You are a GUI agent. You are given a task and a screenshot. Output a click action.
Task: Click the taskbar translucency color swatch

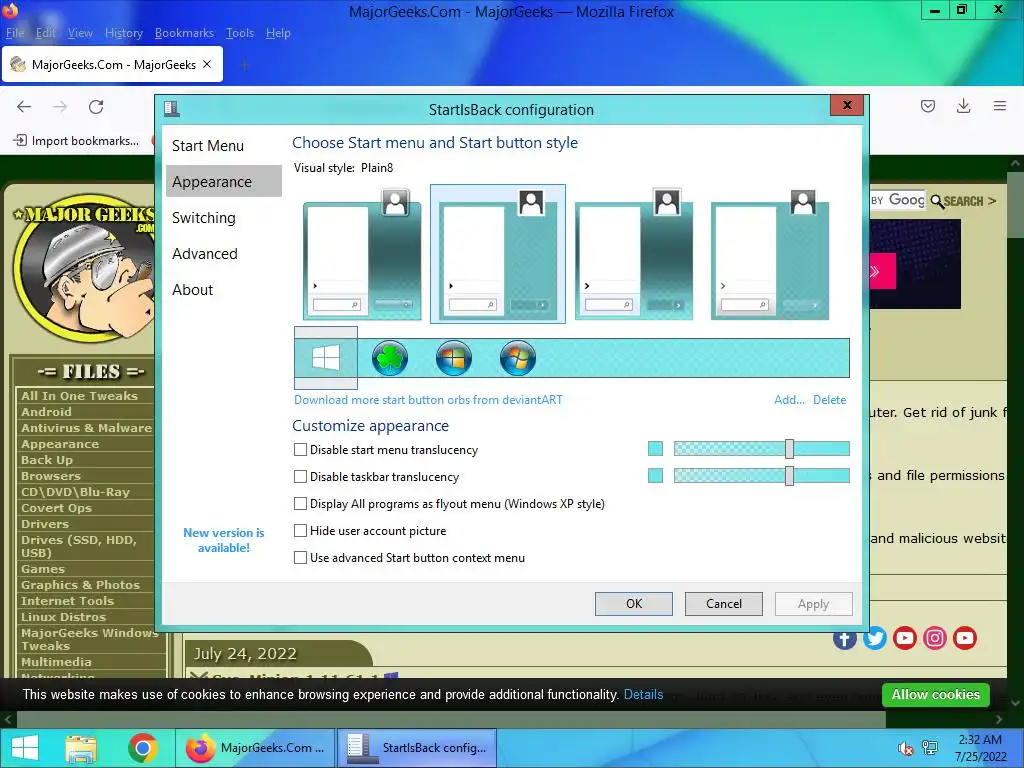(655, 475)
